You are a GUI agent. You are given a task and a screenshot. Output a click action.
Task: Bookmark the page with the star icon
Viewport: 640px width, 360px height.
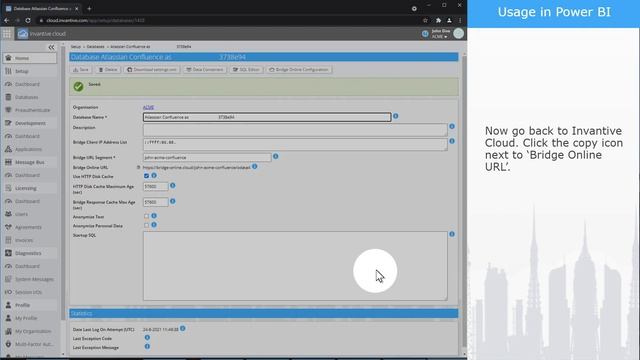coord(425,20)
